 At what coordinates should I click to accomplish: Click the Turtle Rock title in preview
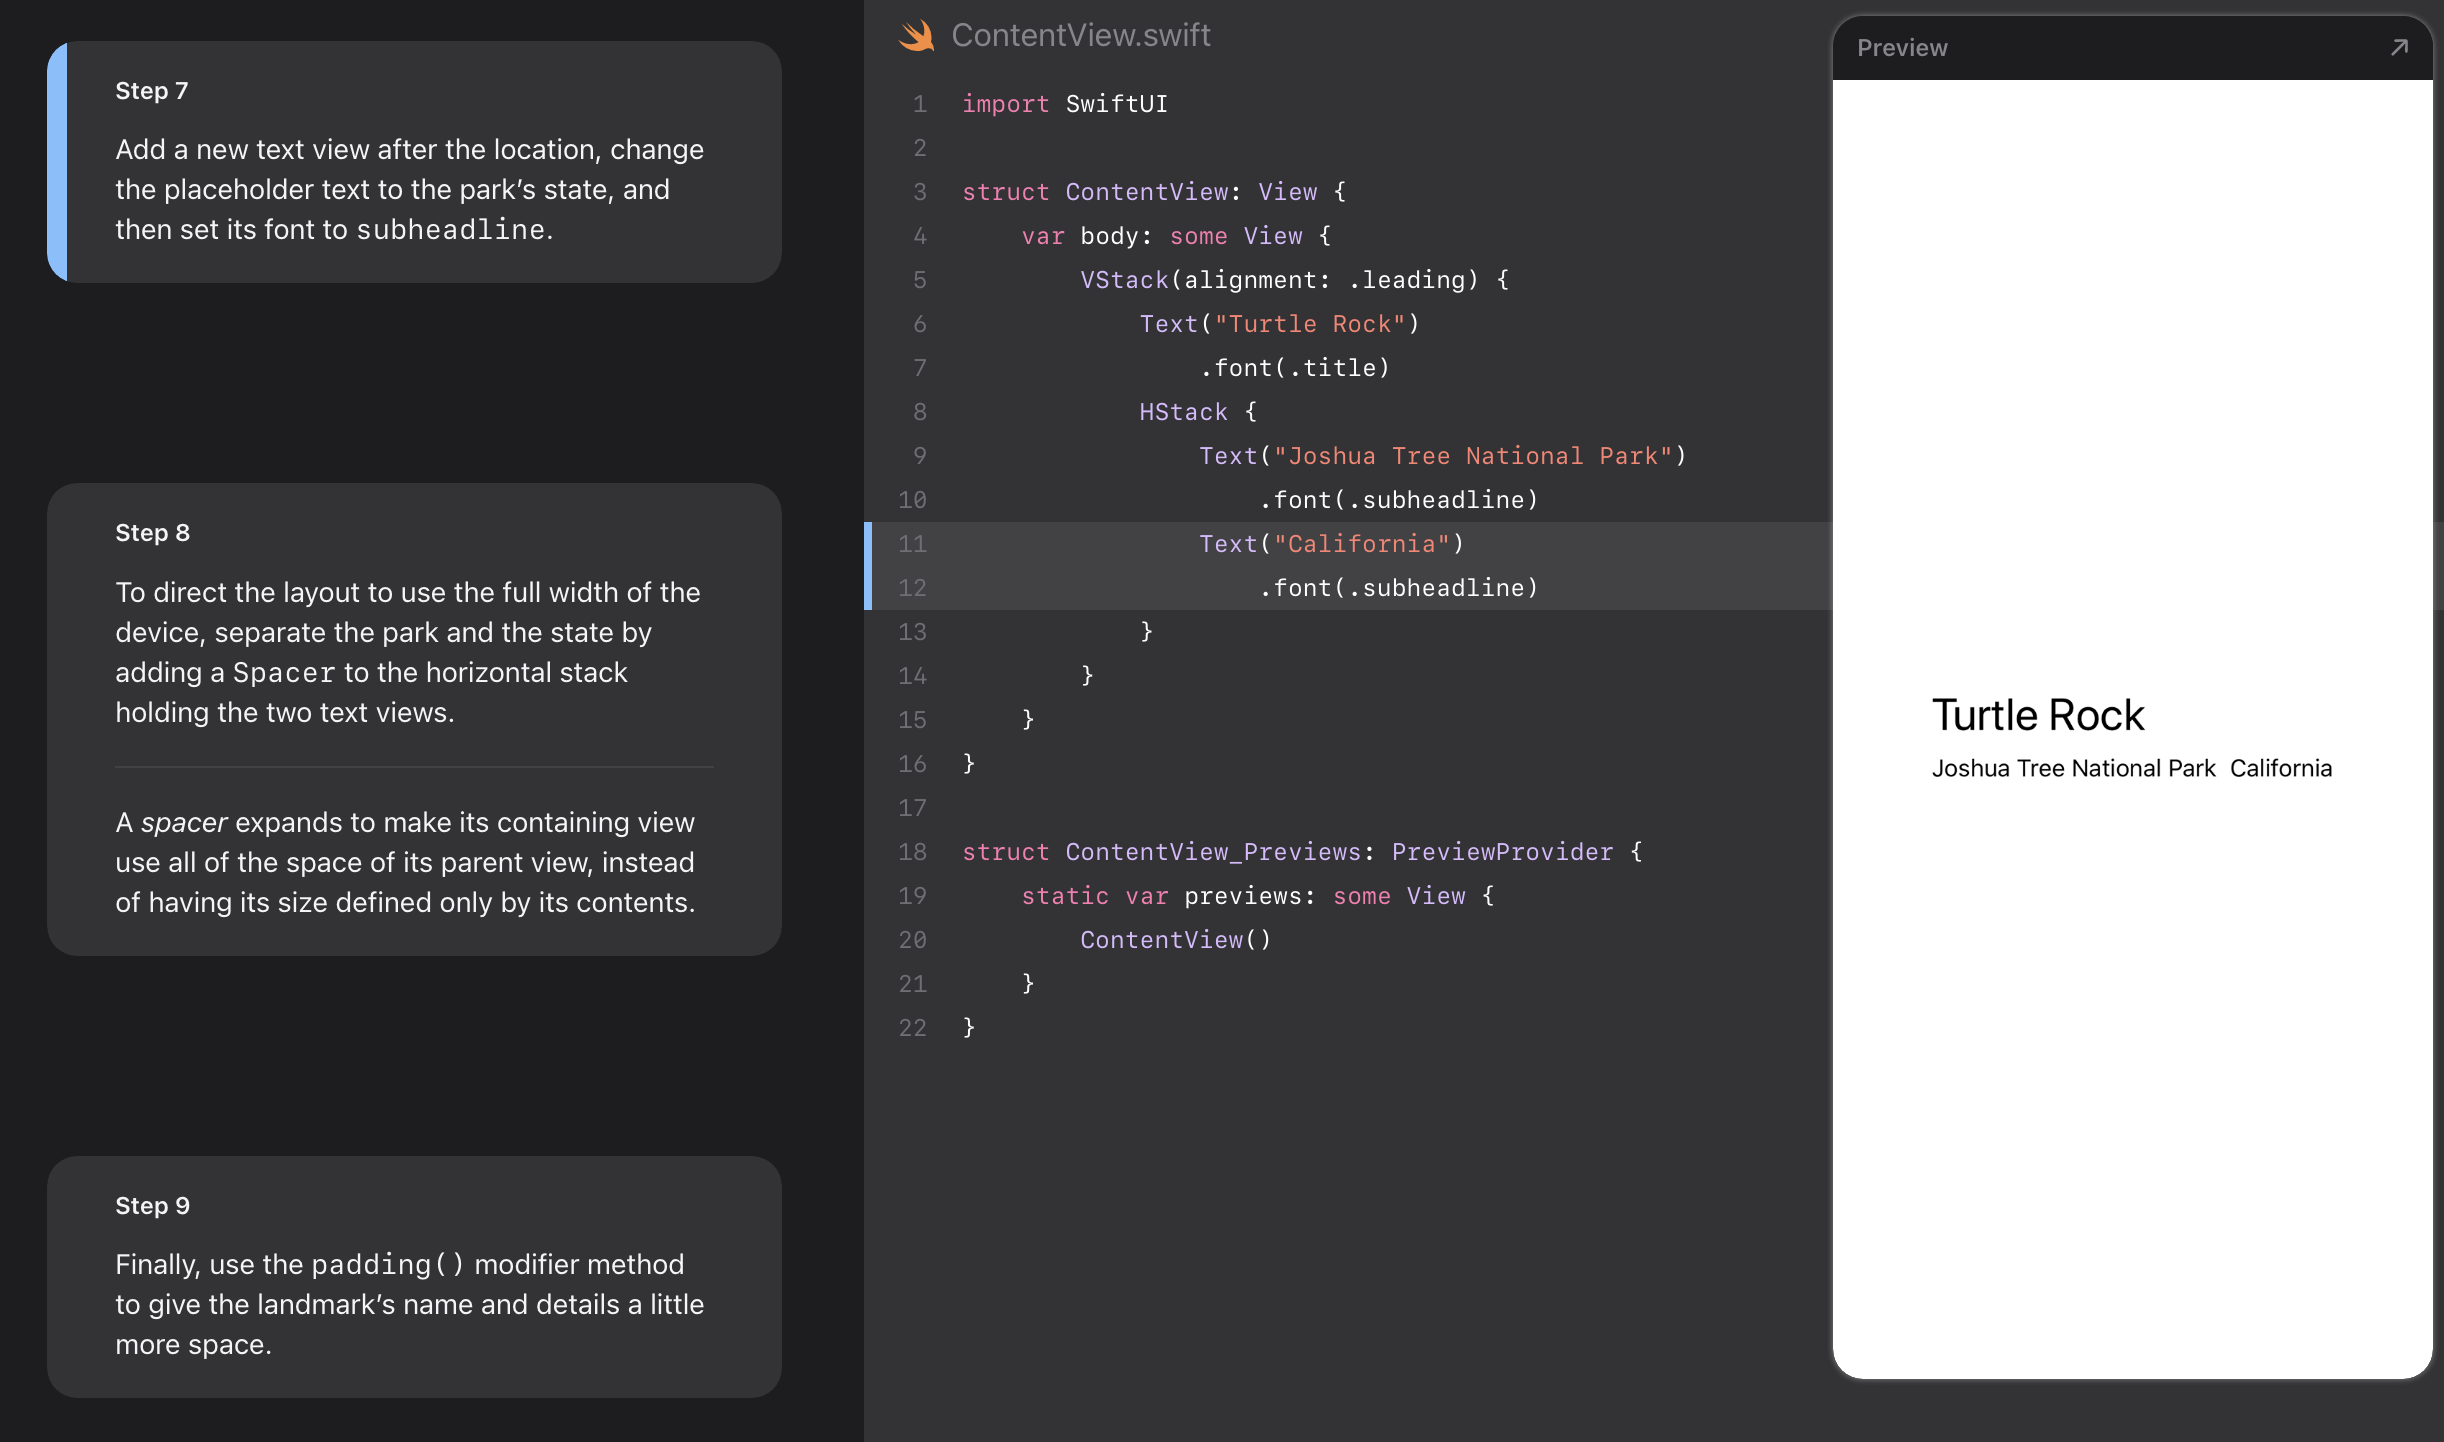pyautogui.click(x=2037, y=716)
